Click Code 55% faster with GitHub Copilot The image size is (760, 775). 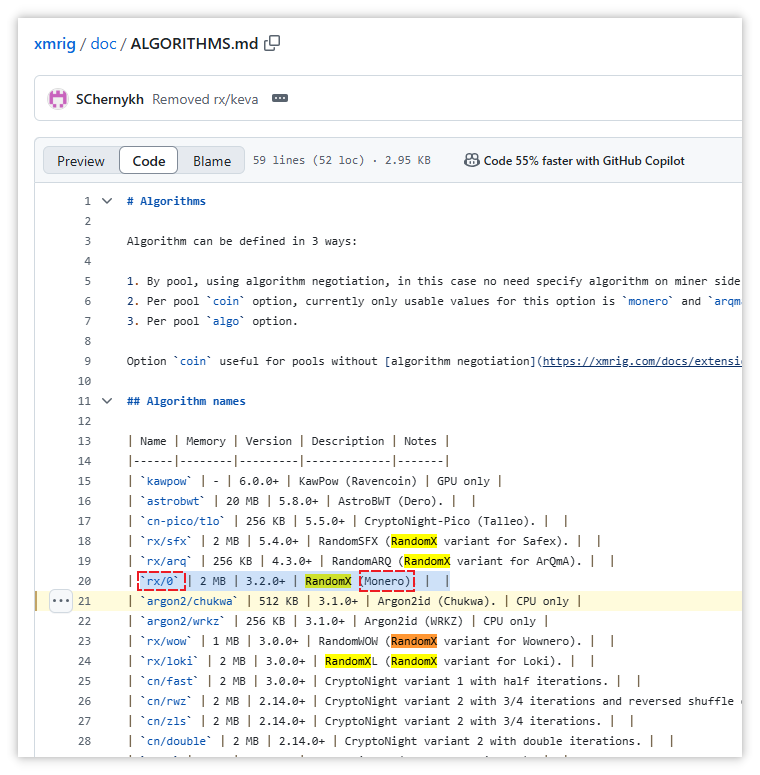click(x=584, y=160)
